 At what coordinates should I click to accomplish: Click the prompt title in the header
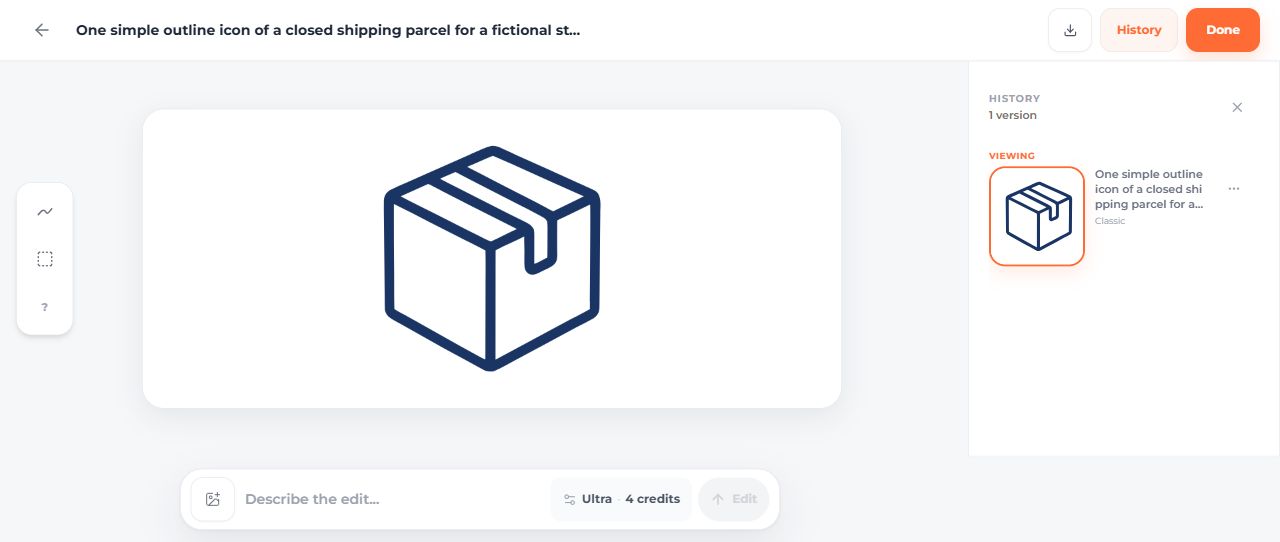click(x=328, y=30)
